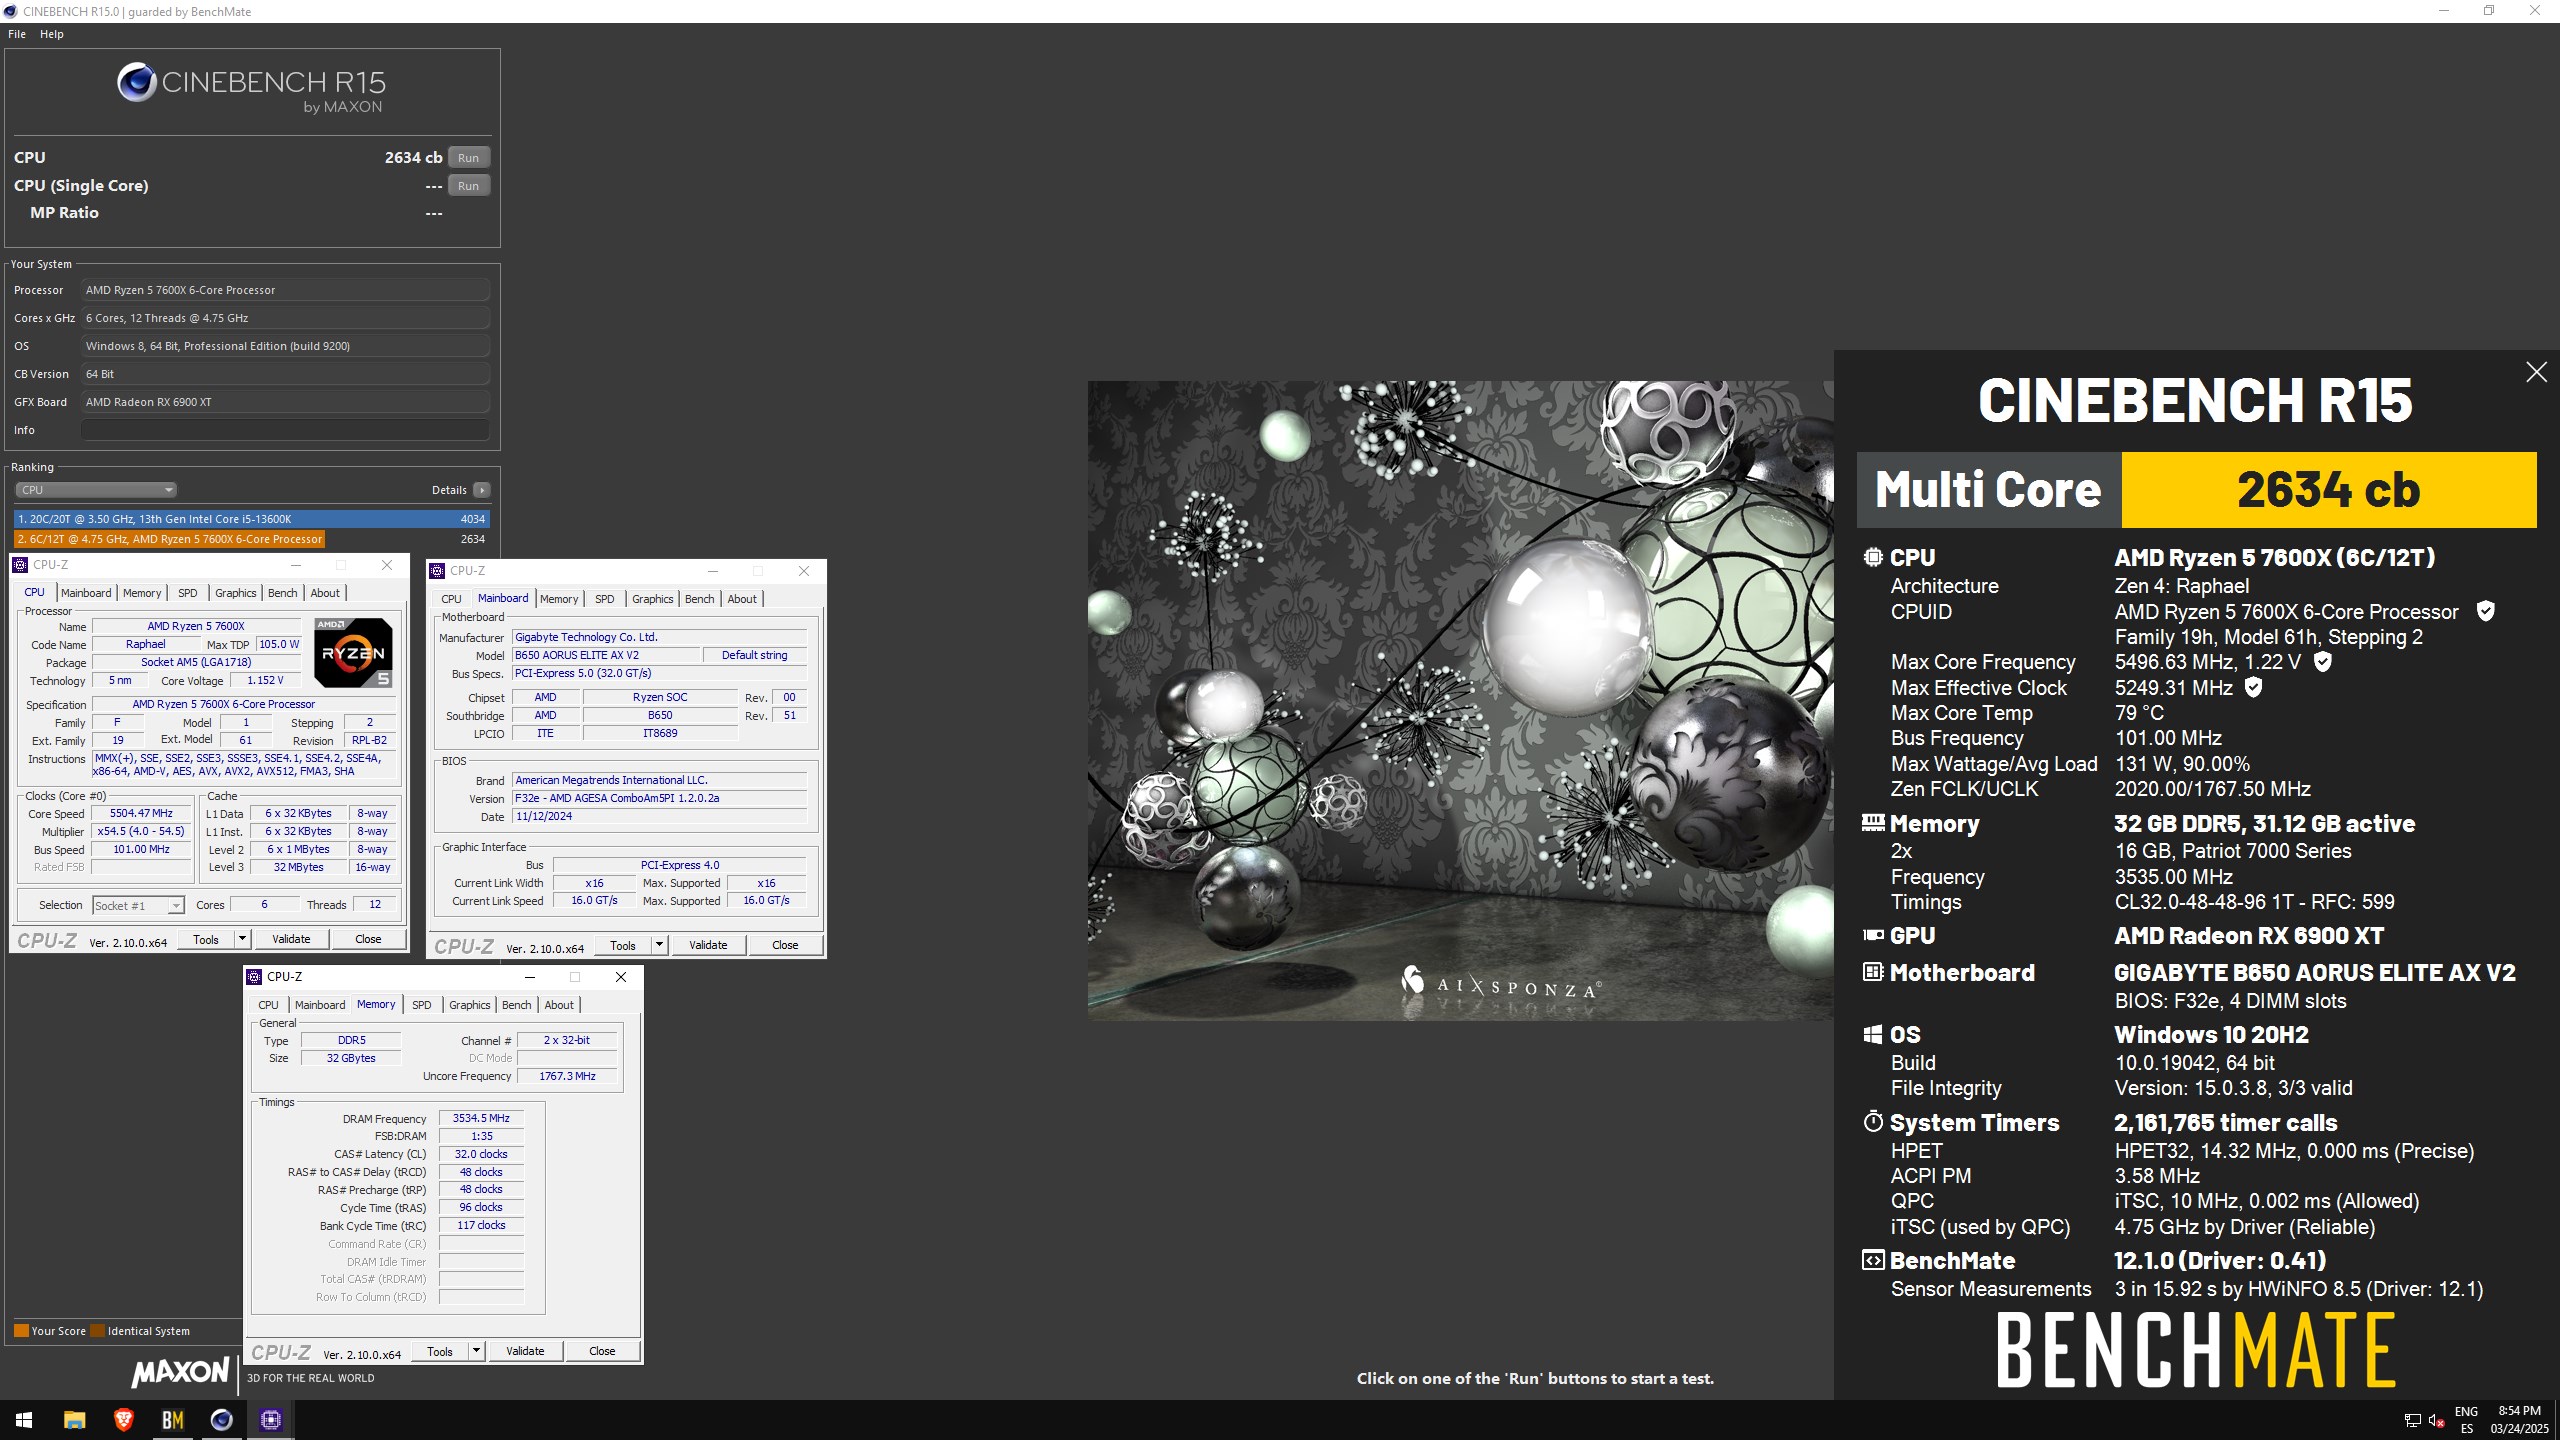Click the MAXON logo
Image resolution: width=2560 pixels, height=1440 pixels.
(181, 1372)
